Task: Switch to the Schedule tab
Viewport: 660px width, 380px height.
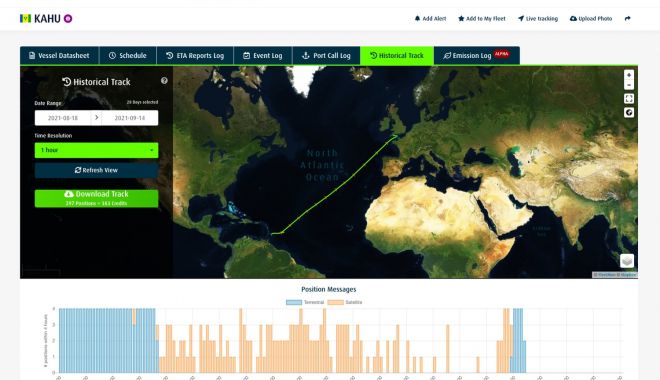Action: click(x=128, y=56)
